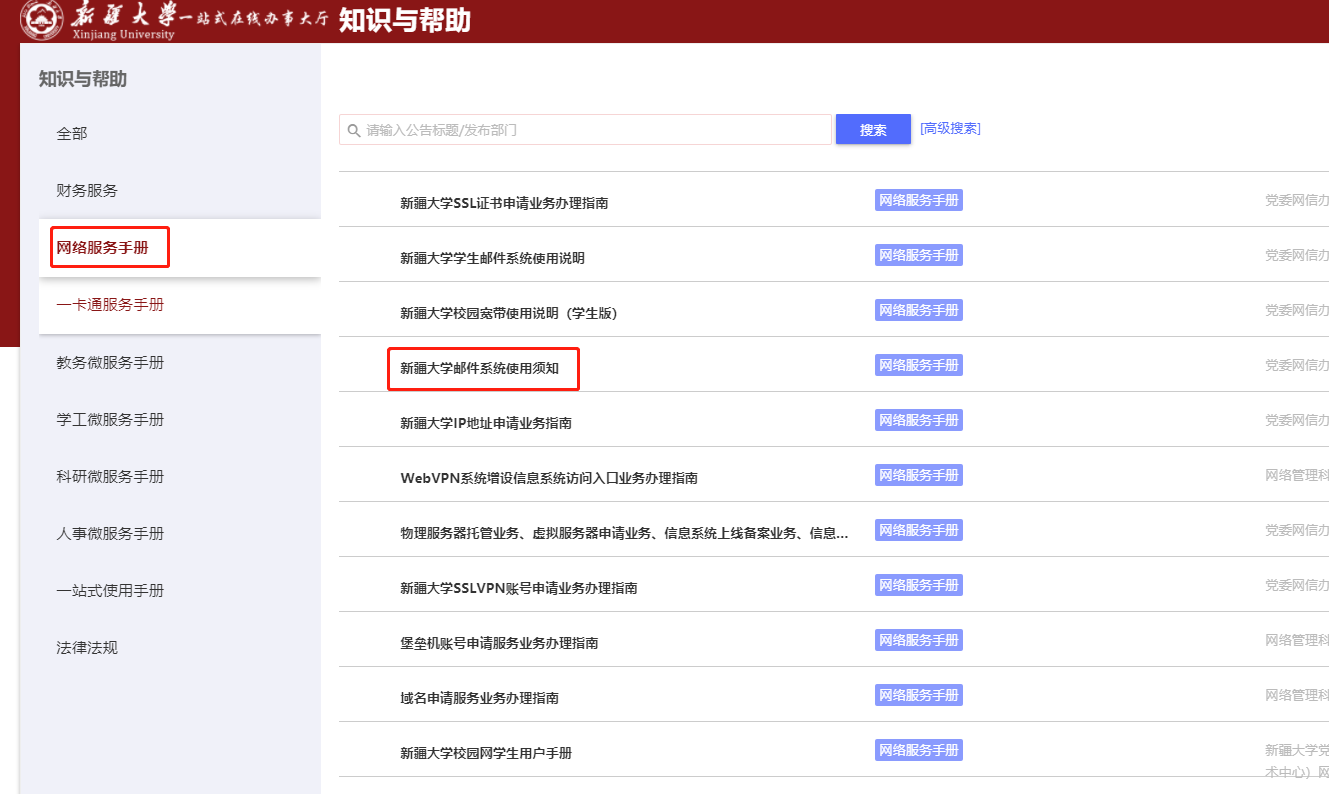Image resolution: width=1329 pixels, height=794 pixels.
Task: Click 网络服务手册 tag in 邮件系统使用须知 row
Action: click(x=919, y=365)
